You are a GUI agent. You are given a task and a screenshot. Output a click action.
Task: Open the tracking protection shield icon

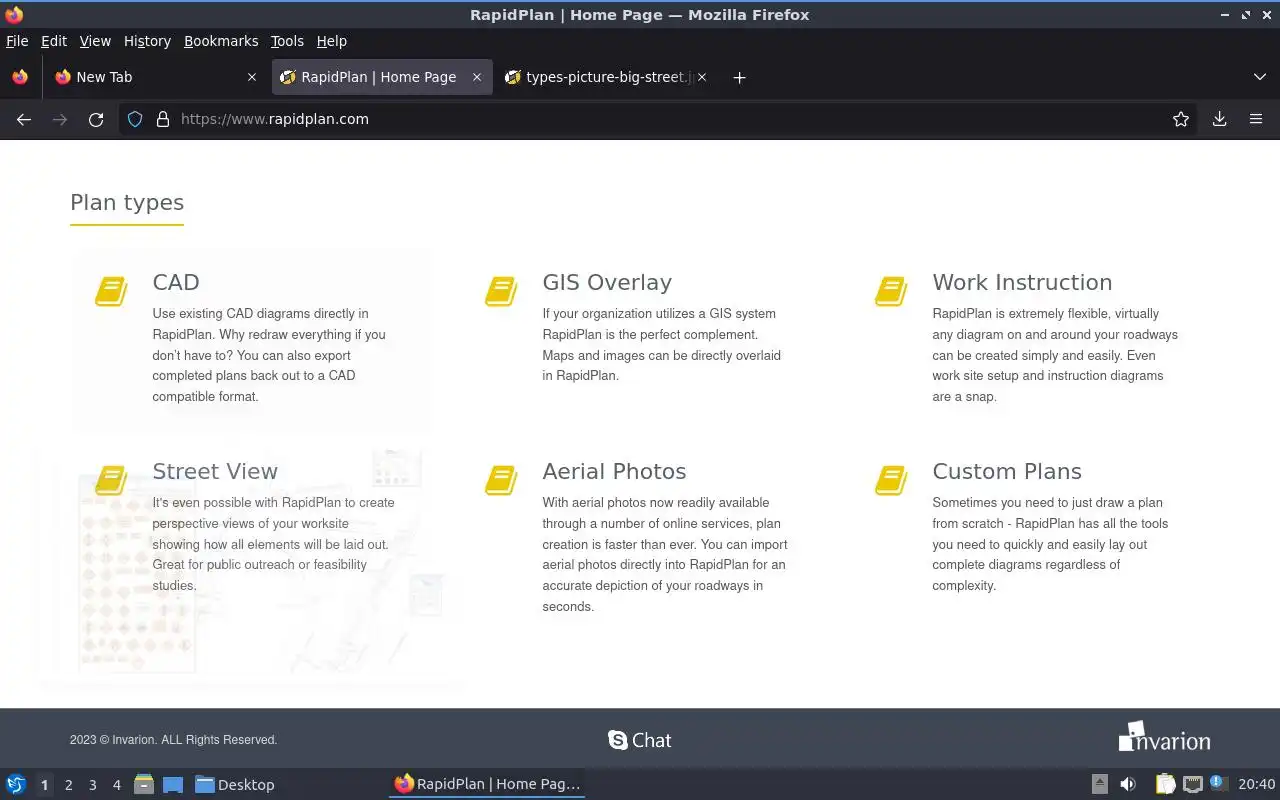[x=135, y=119]
